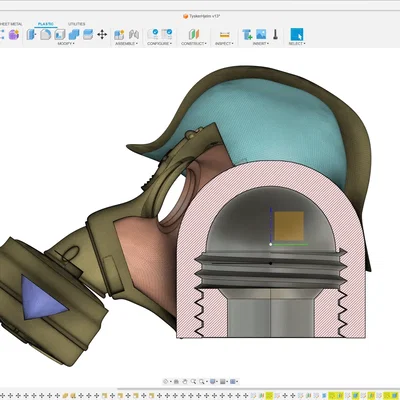This screenshot has width=400, height=400.
Task: Click the Pan hand icon
Action: coord(185,382)
